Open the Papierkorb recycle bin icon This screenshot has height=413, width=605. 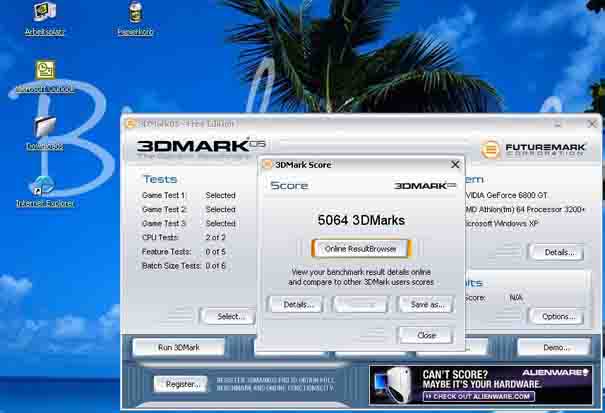(x=135, y=18)
